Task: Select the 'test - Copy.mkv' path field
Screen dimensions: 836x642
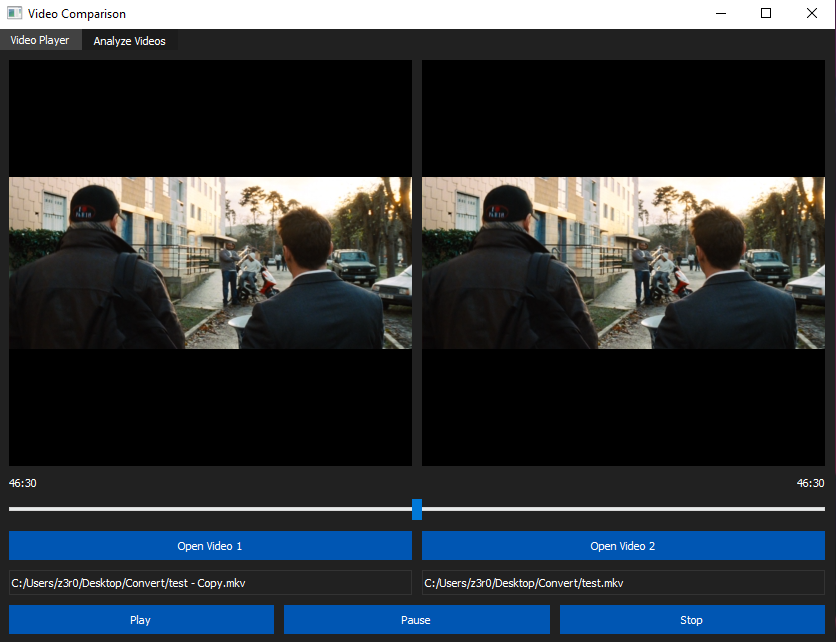Action: click(x=210, y=583)
